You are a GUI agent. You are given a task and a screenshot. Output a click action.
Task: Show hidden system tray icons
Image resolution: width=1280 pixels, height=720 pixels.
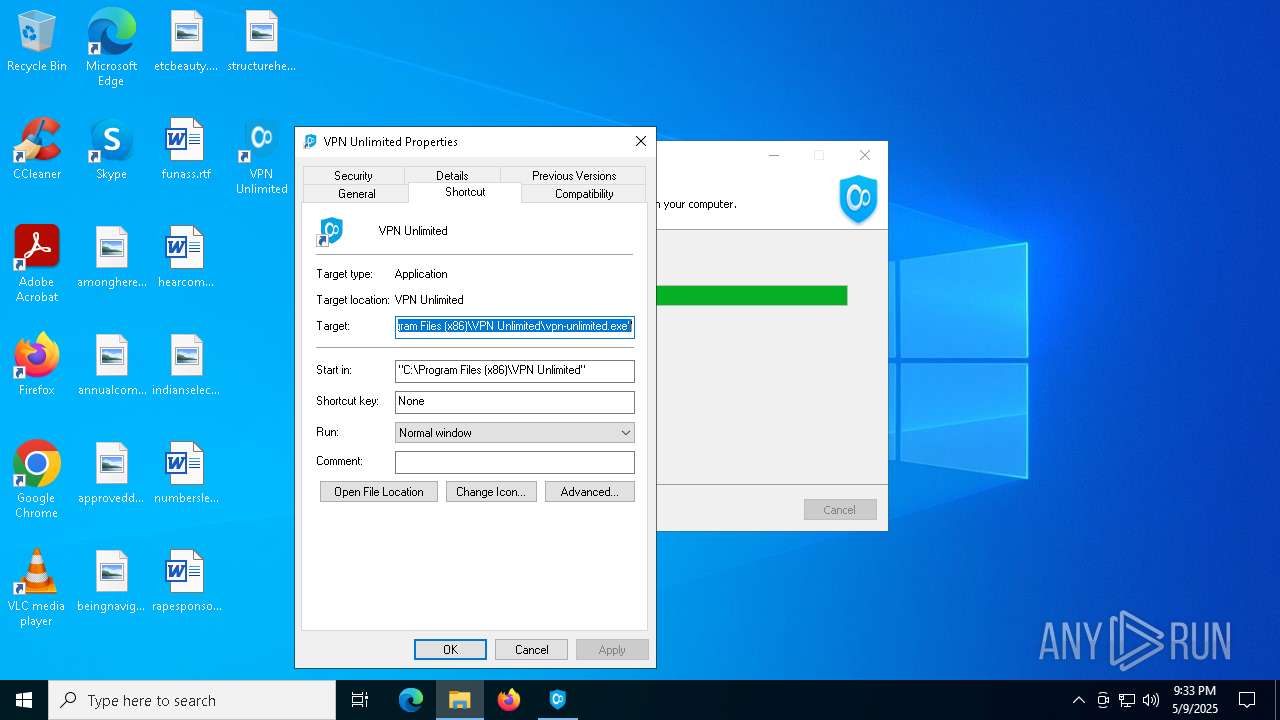coord(1079,700)
